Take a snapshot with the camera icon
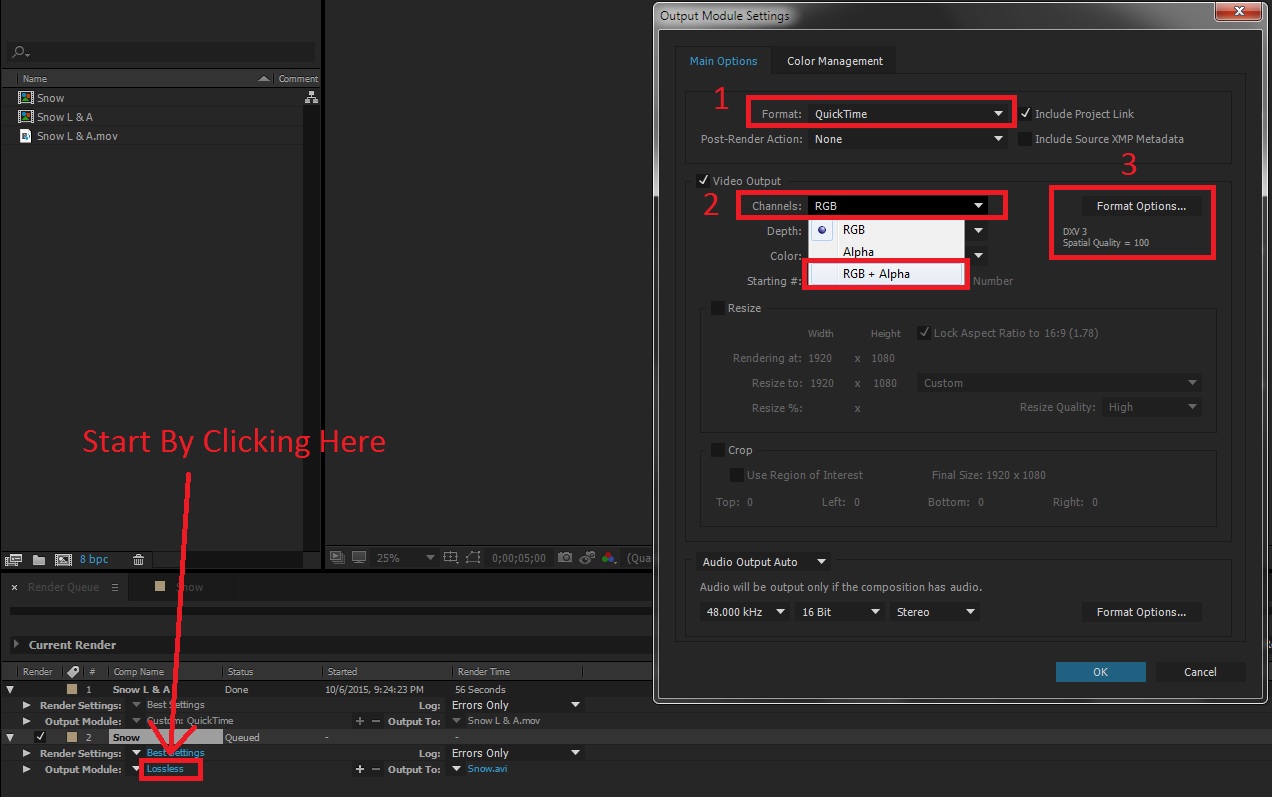This screenshot has height=797, width=1272. click(565, 558)
